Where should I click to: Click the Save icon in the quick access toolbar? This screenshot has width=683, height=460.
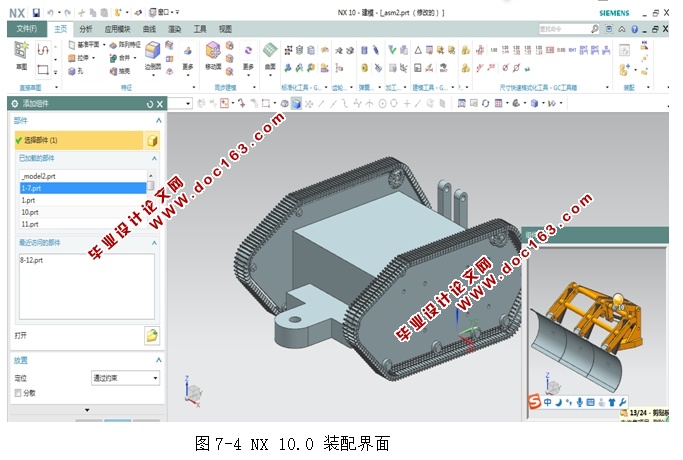(36, 13)
